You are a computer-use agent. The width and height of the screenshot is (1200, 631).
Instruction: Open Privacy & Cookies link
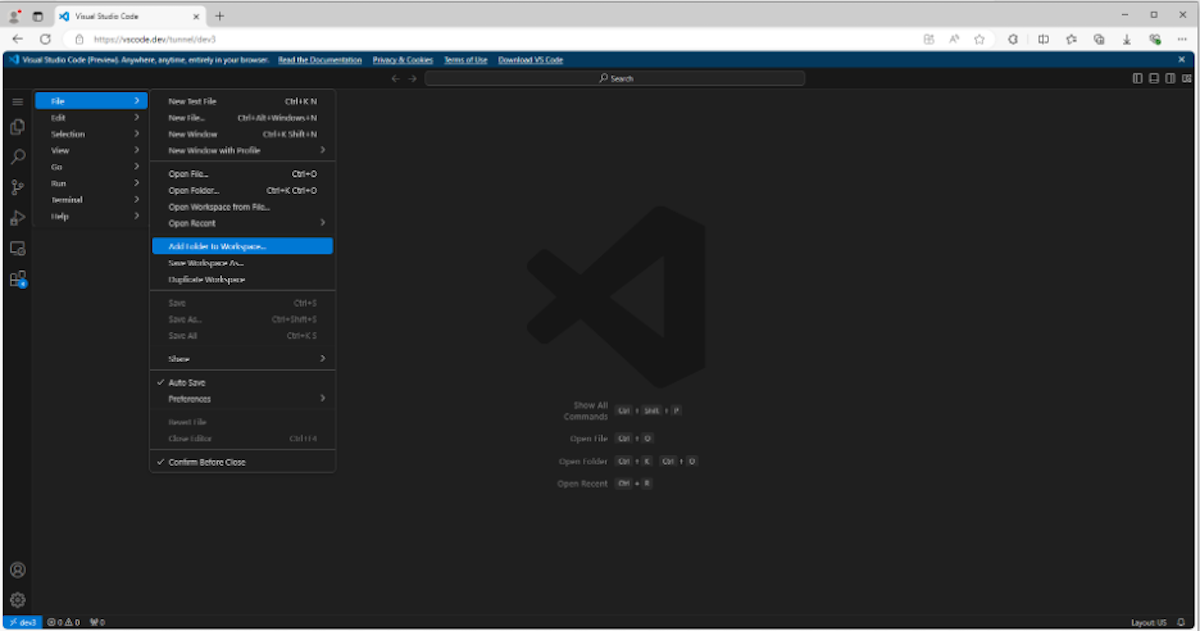click(403, 60)
